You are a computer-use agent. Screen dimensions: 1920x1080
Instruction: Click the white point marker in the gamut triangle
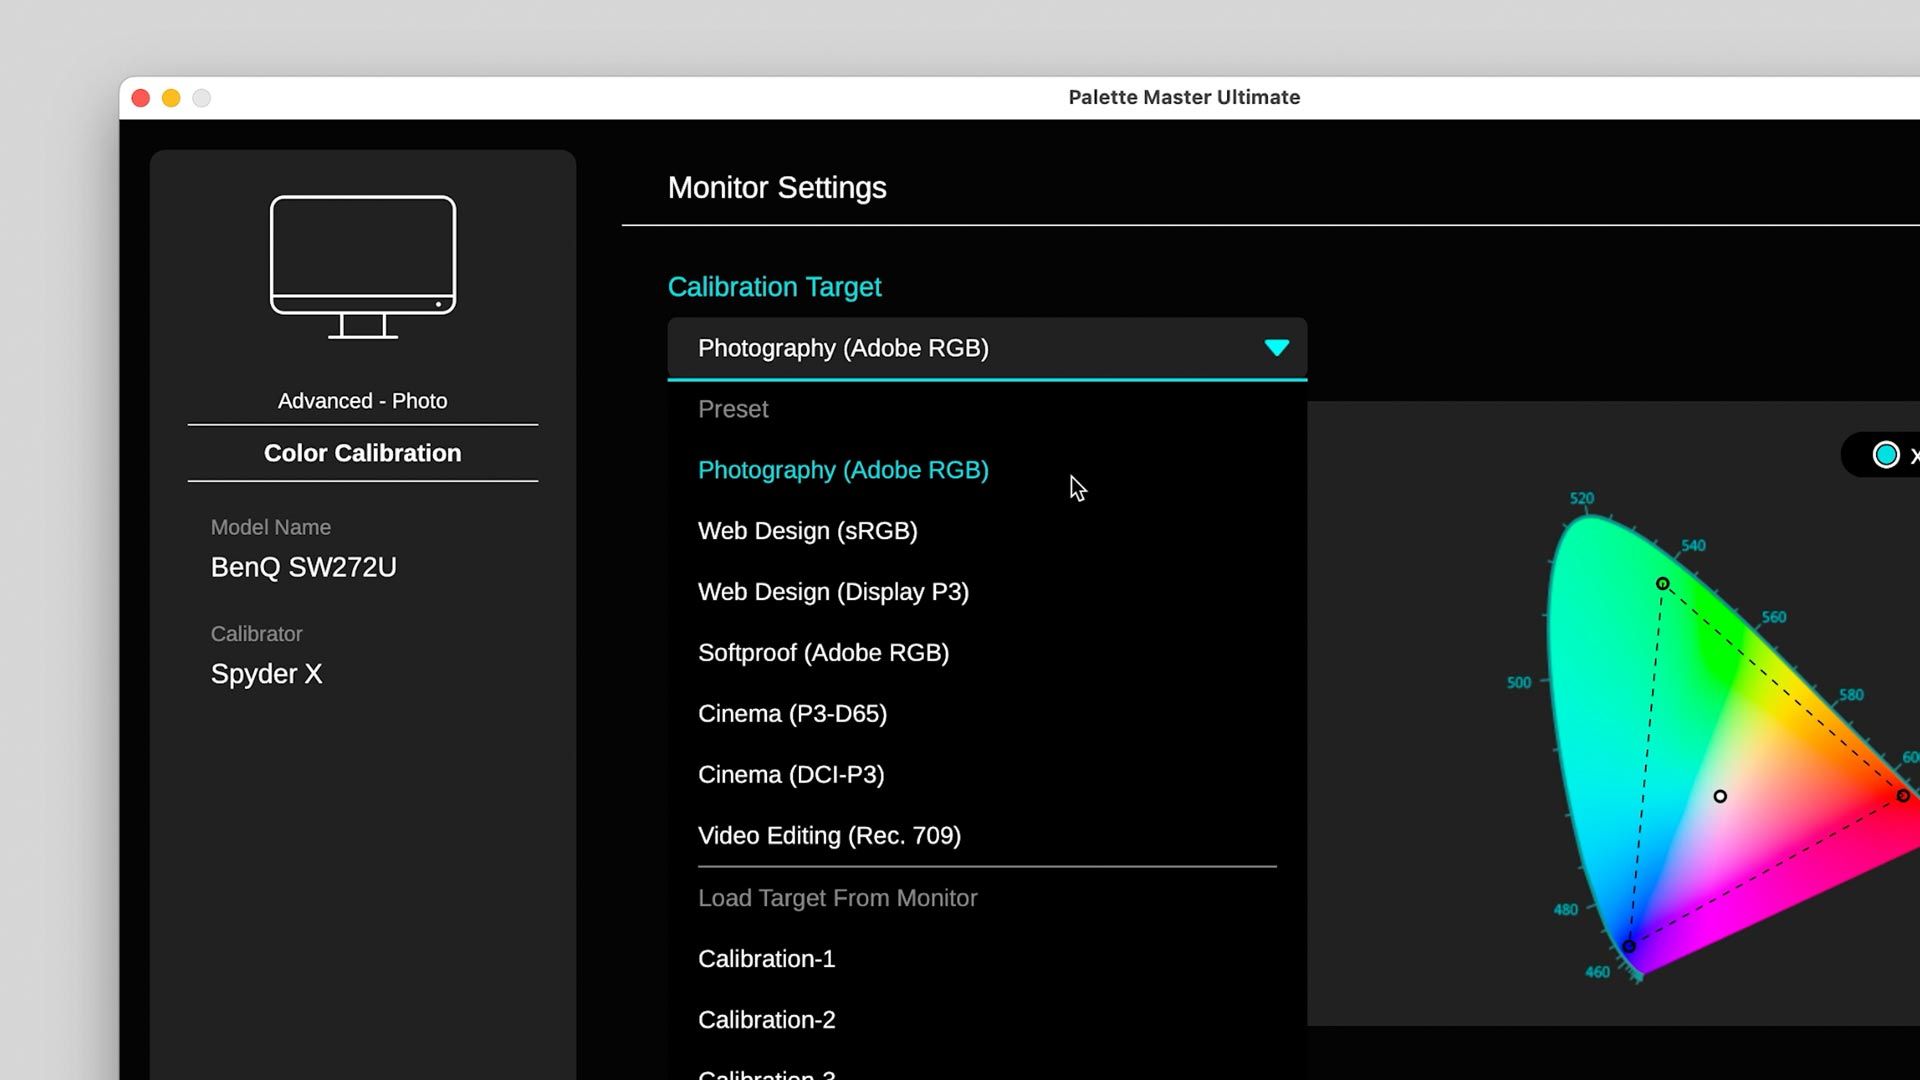[x=1719, y=796]
